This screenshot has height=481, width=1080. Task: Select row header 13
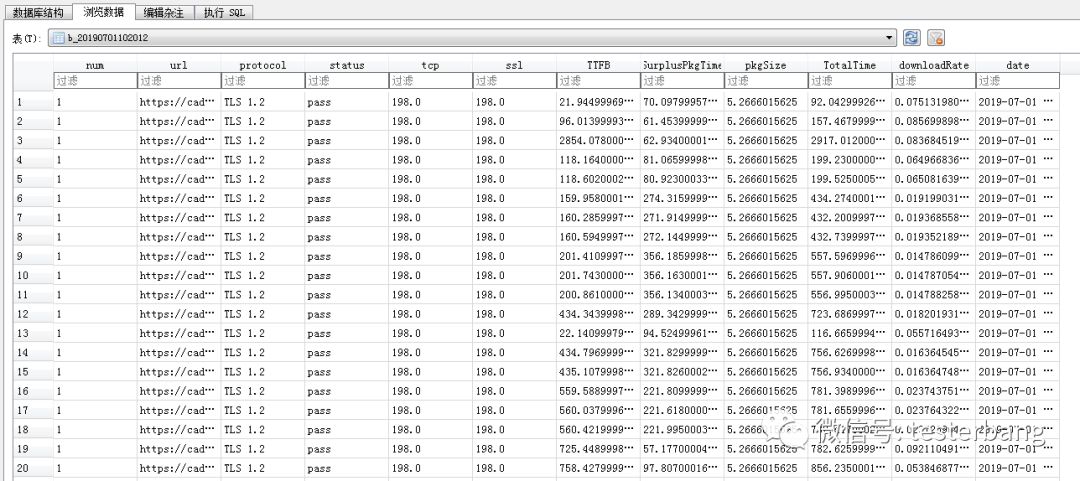coord(33,334)
